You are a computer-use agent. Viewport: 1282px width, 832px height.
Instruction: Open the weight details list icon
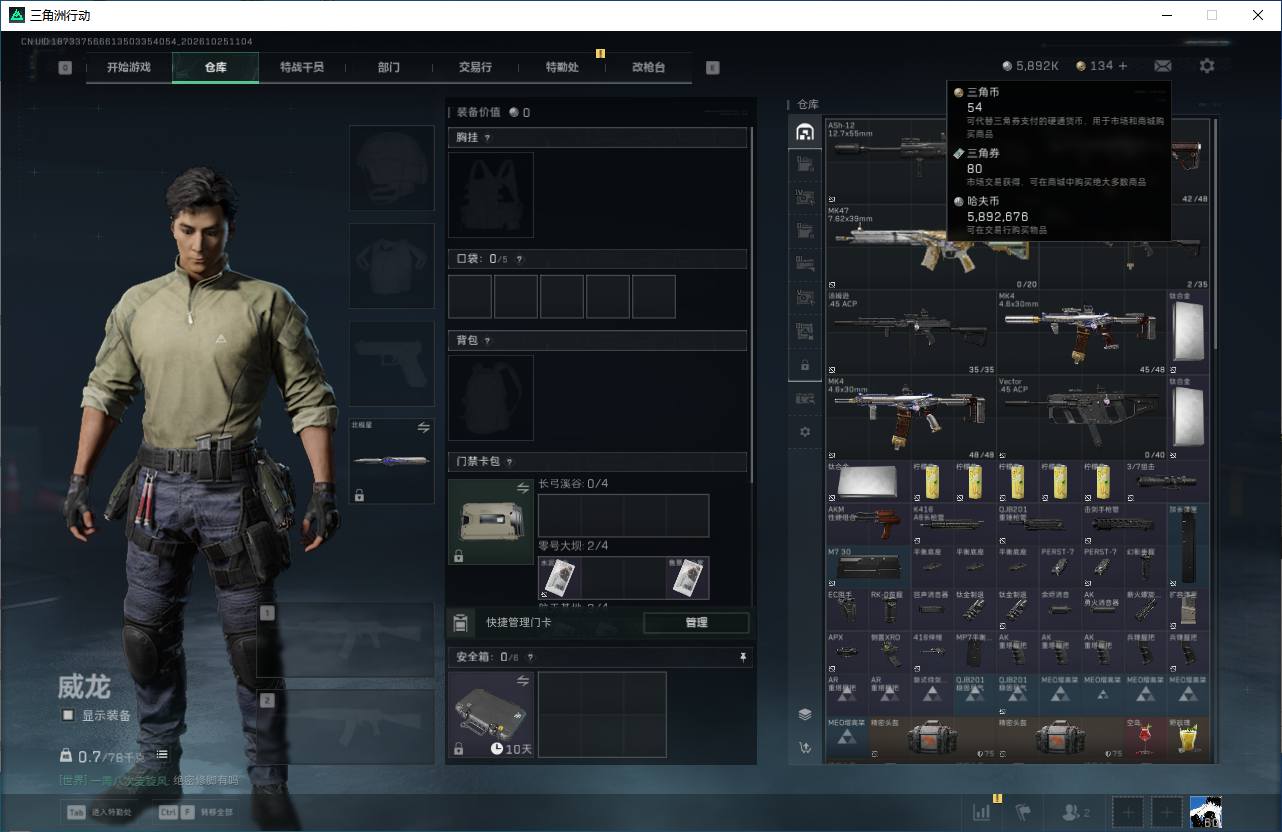162,754
